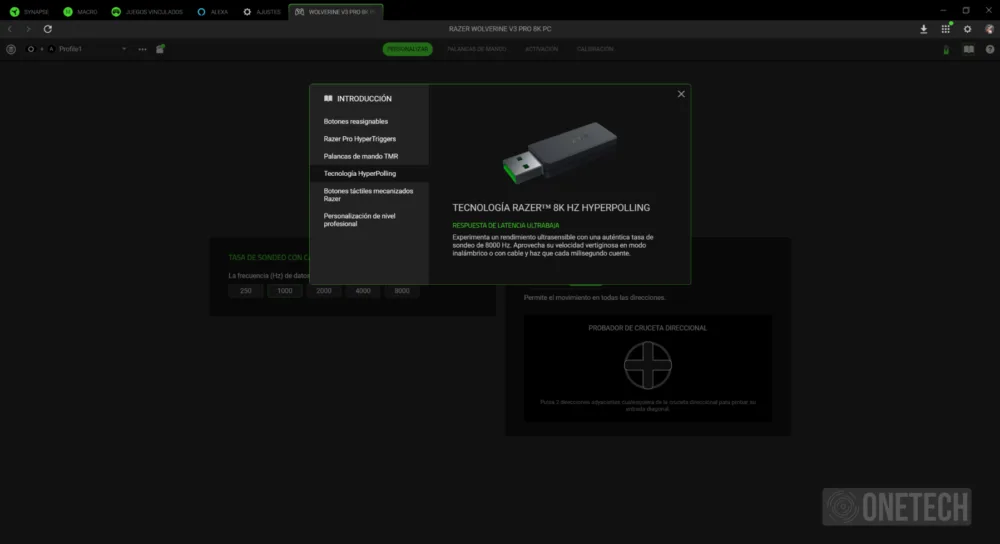
Task: Click the Alexa ring icon
Action: [202, 11]
